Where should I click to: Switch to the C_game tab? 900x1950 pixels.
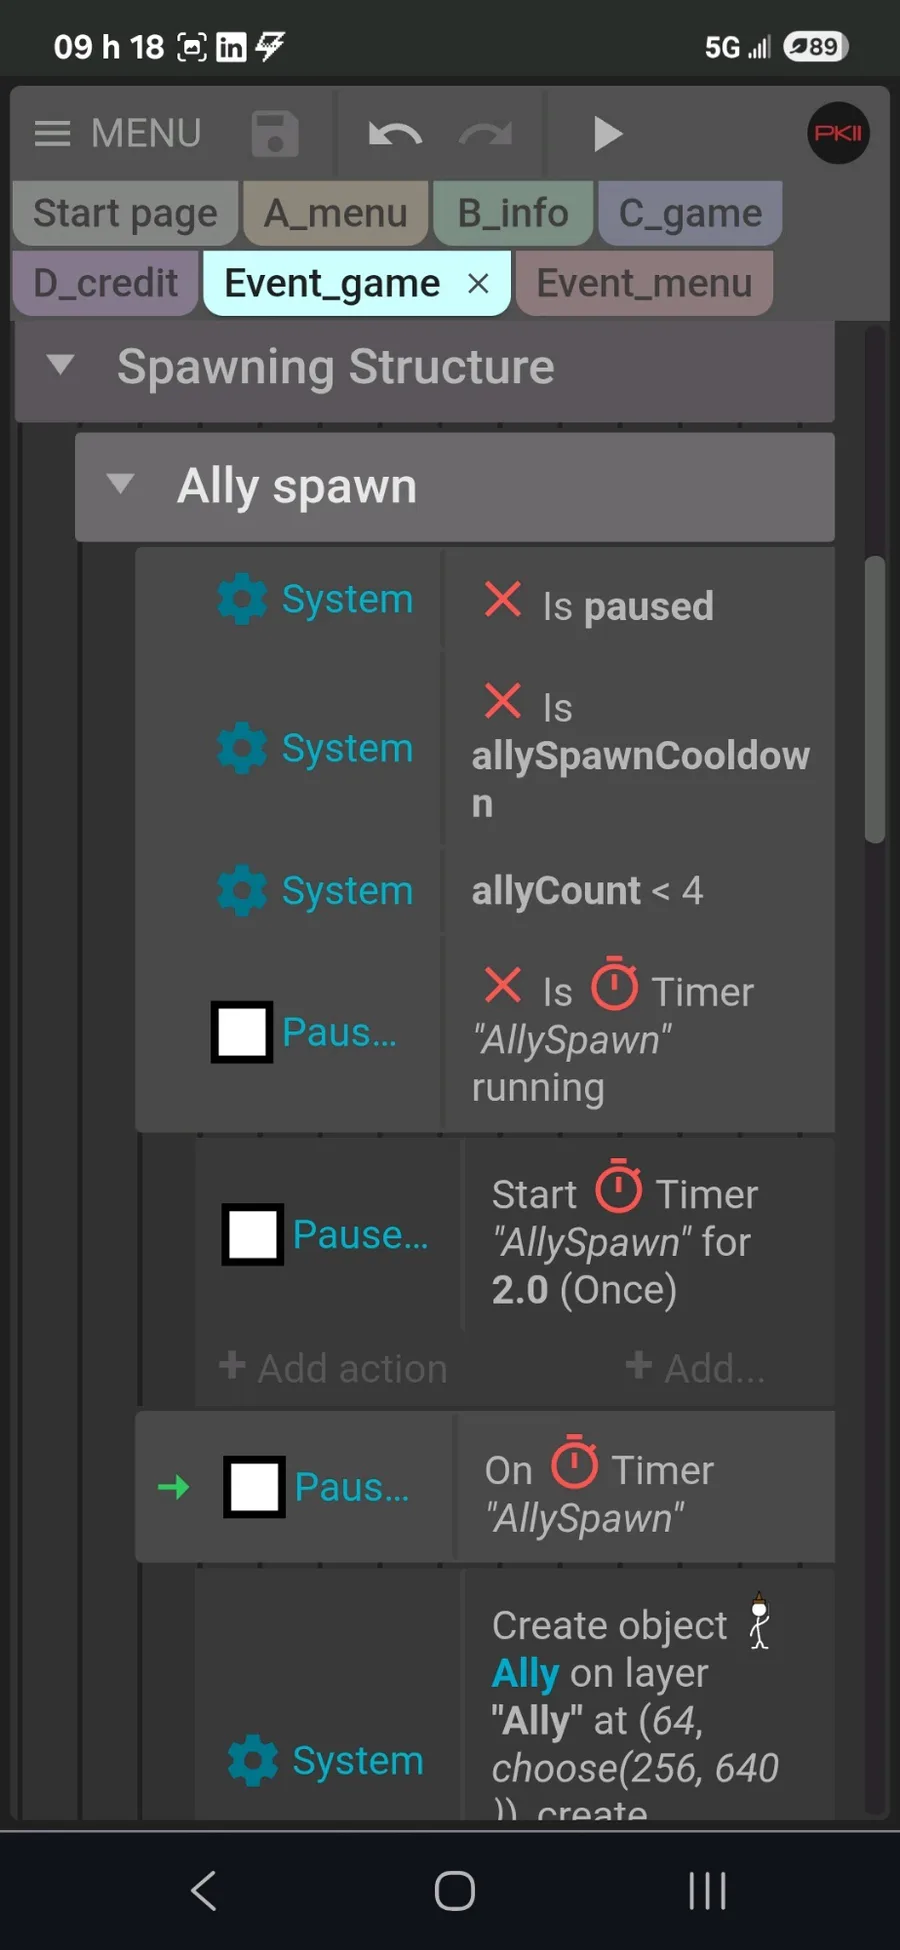[x=690, y=213]
